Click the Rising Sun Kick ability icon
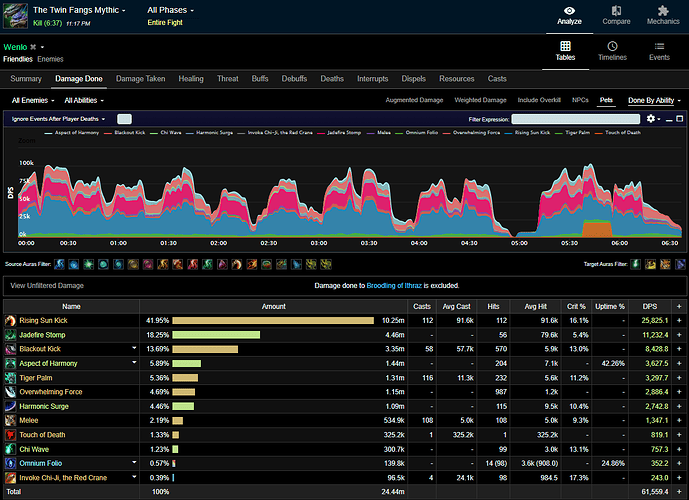The width and height of the screenshot is (689, 500). click(x=10, y=321)
